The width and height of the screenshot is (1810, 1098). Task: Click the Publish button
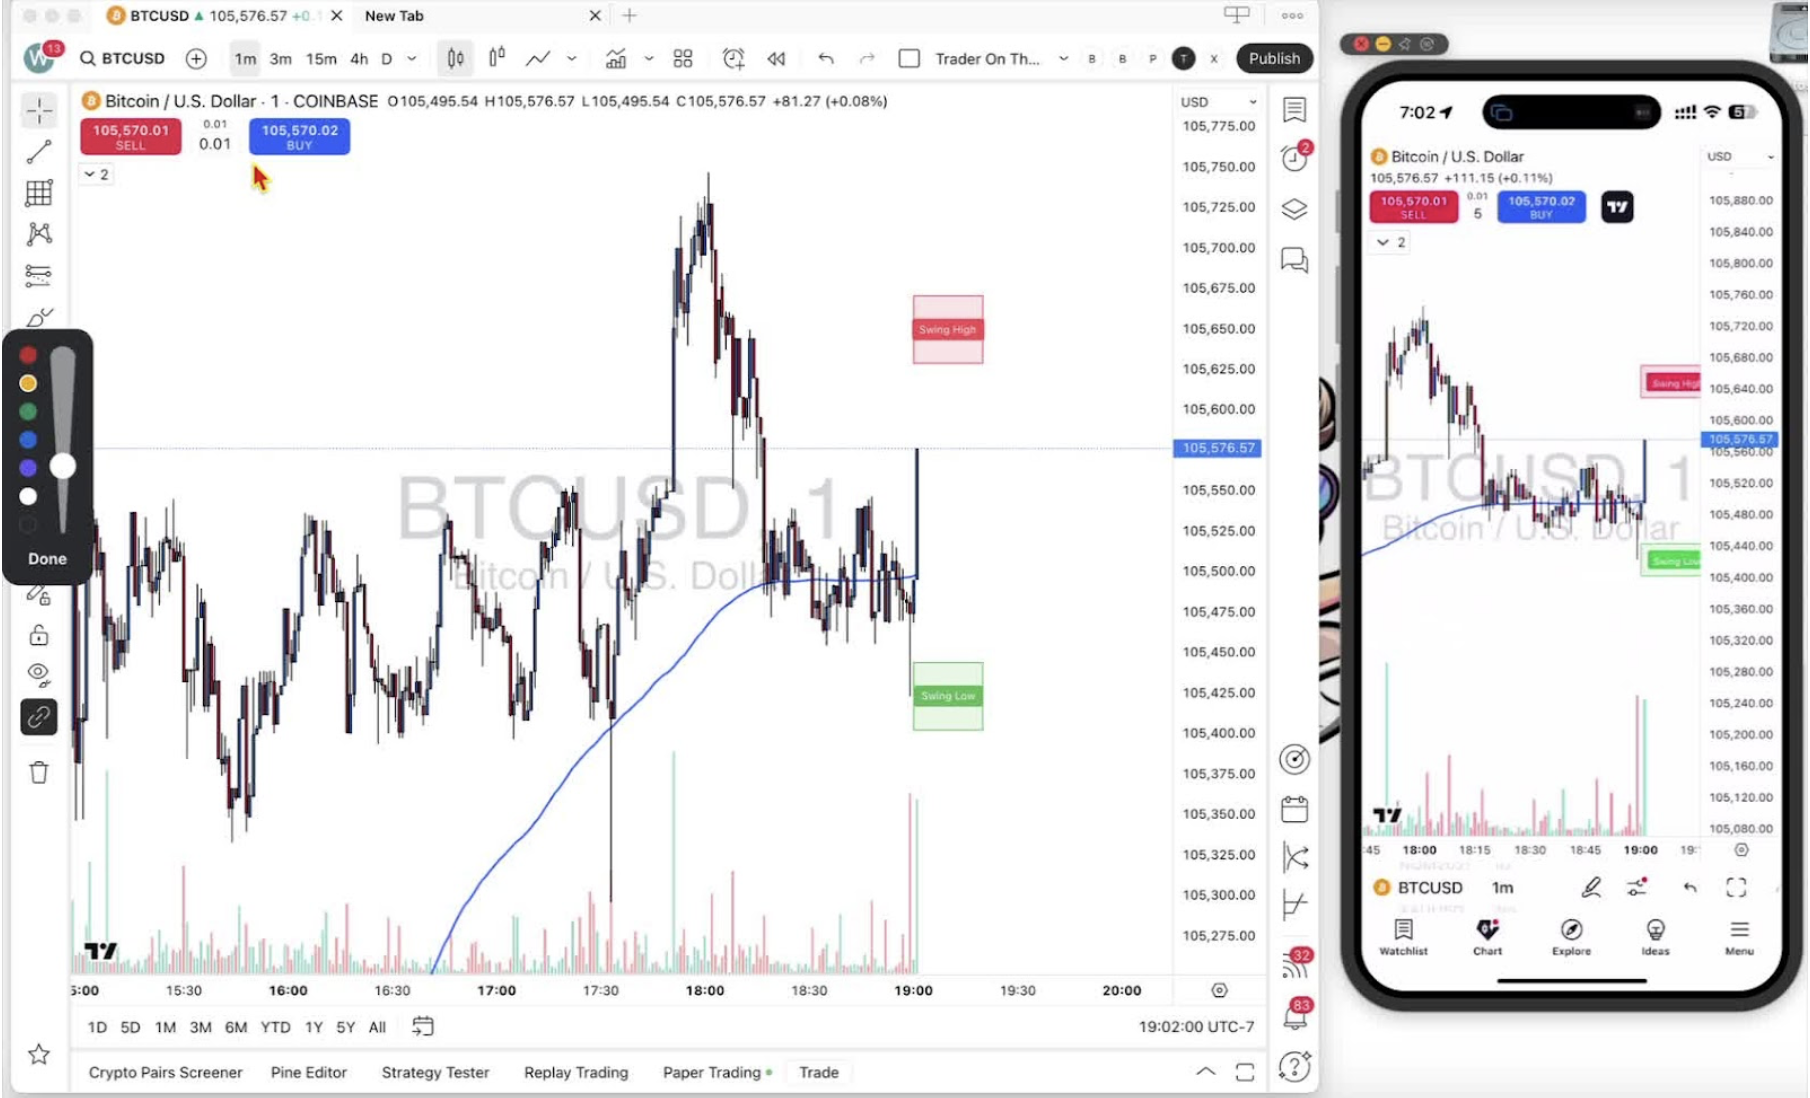tap(1274, 58)
